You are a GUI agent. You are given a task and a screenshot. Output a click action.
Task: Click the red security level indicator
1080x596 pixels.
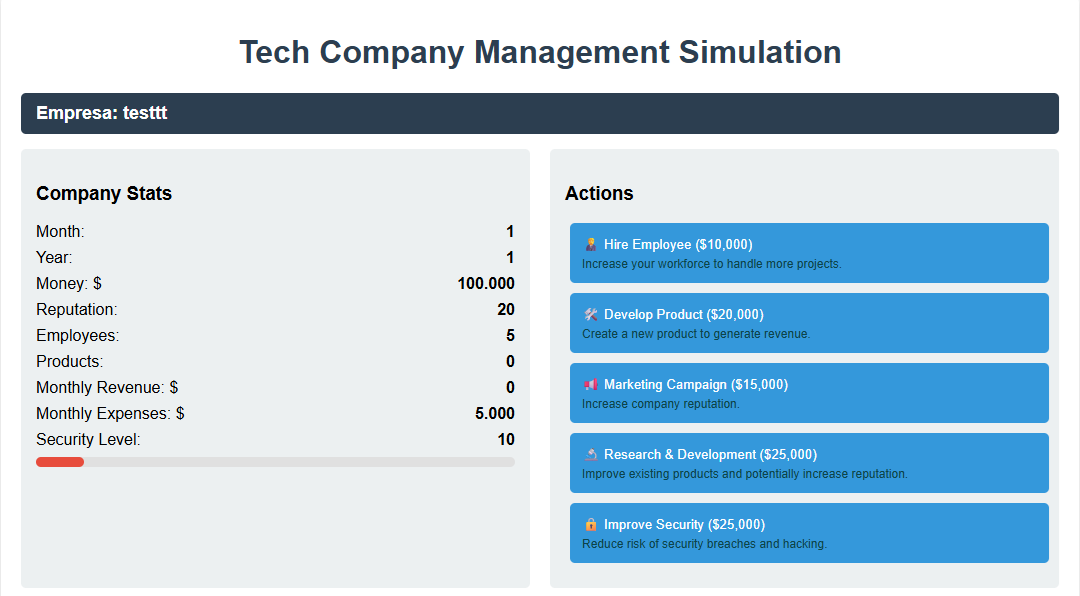(x=60, y=461)
